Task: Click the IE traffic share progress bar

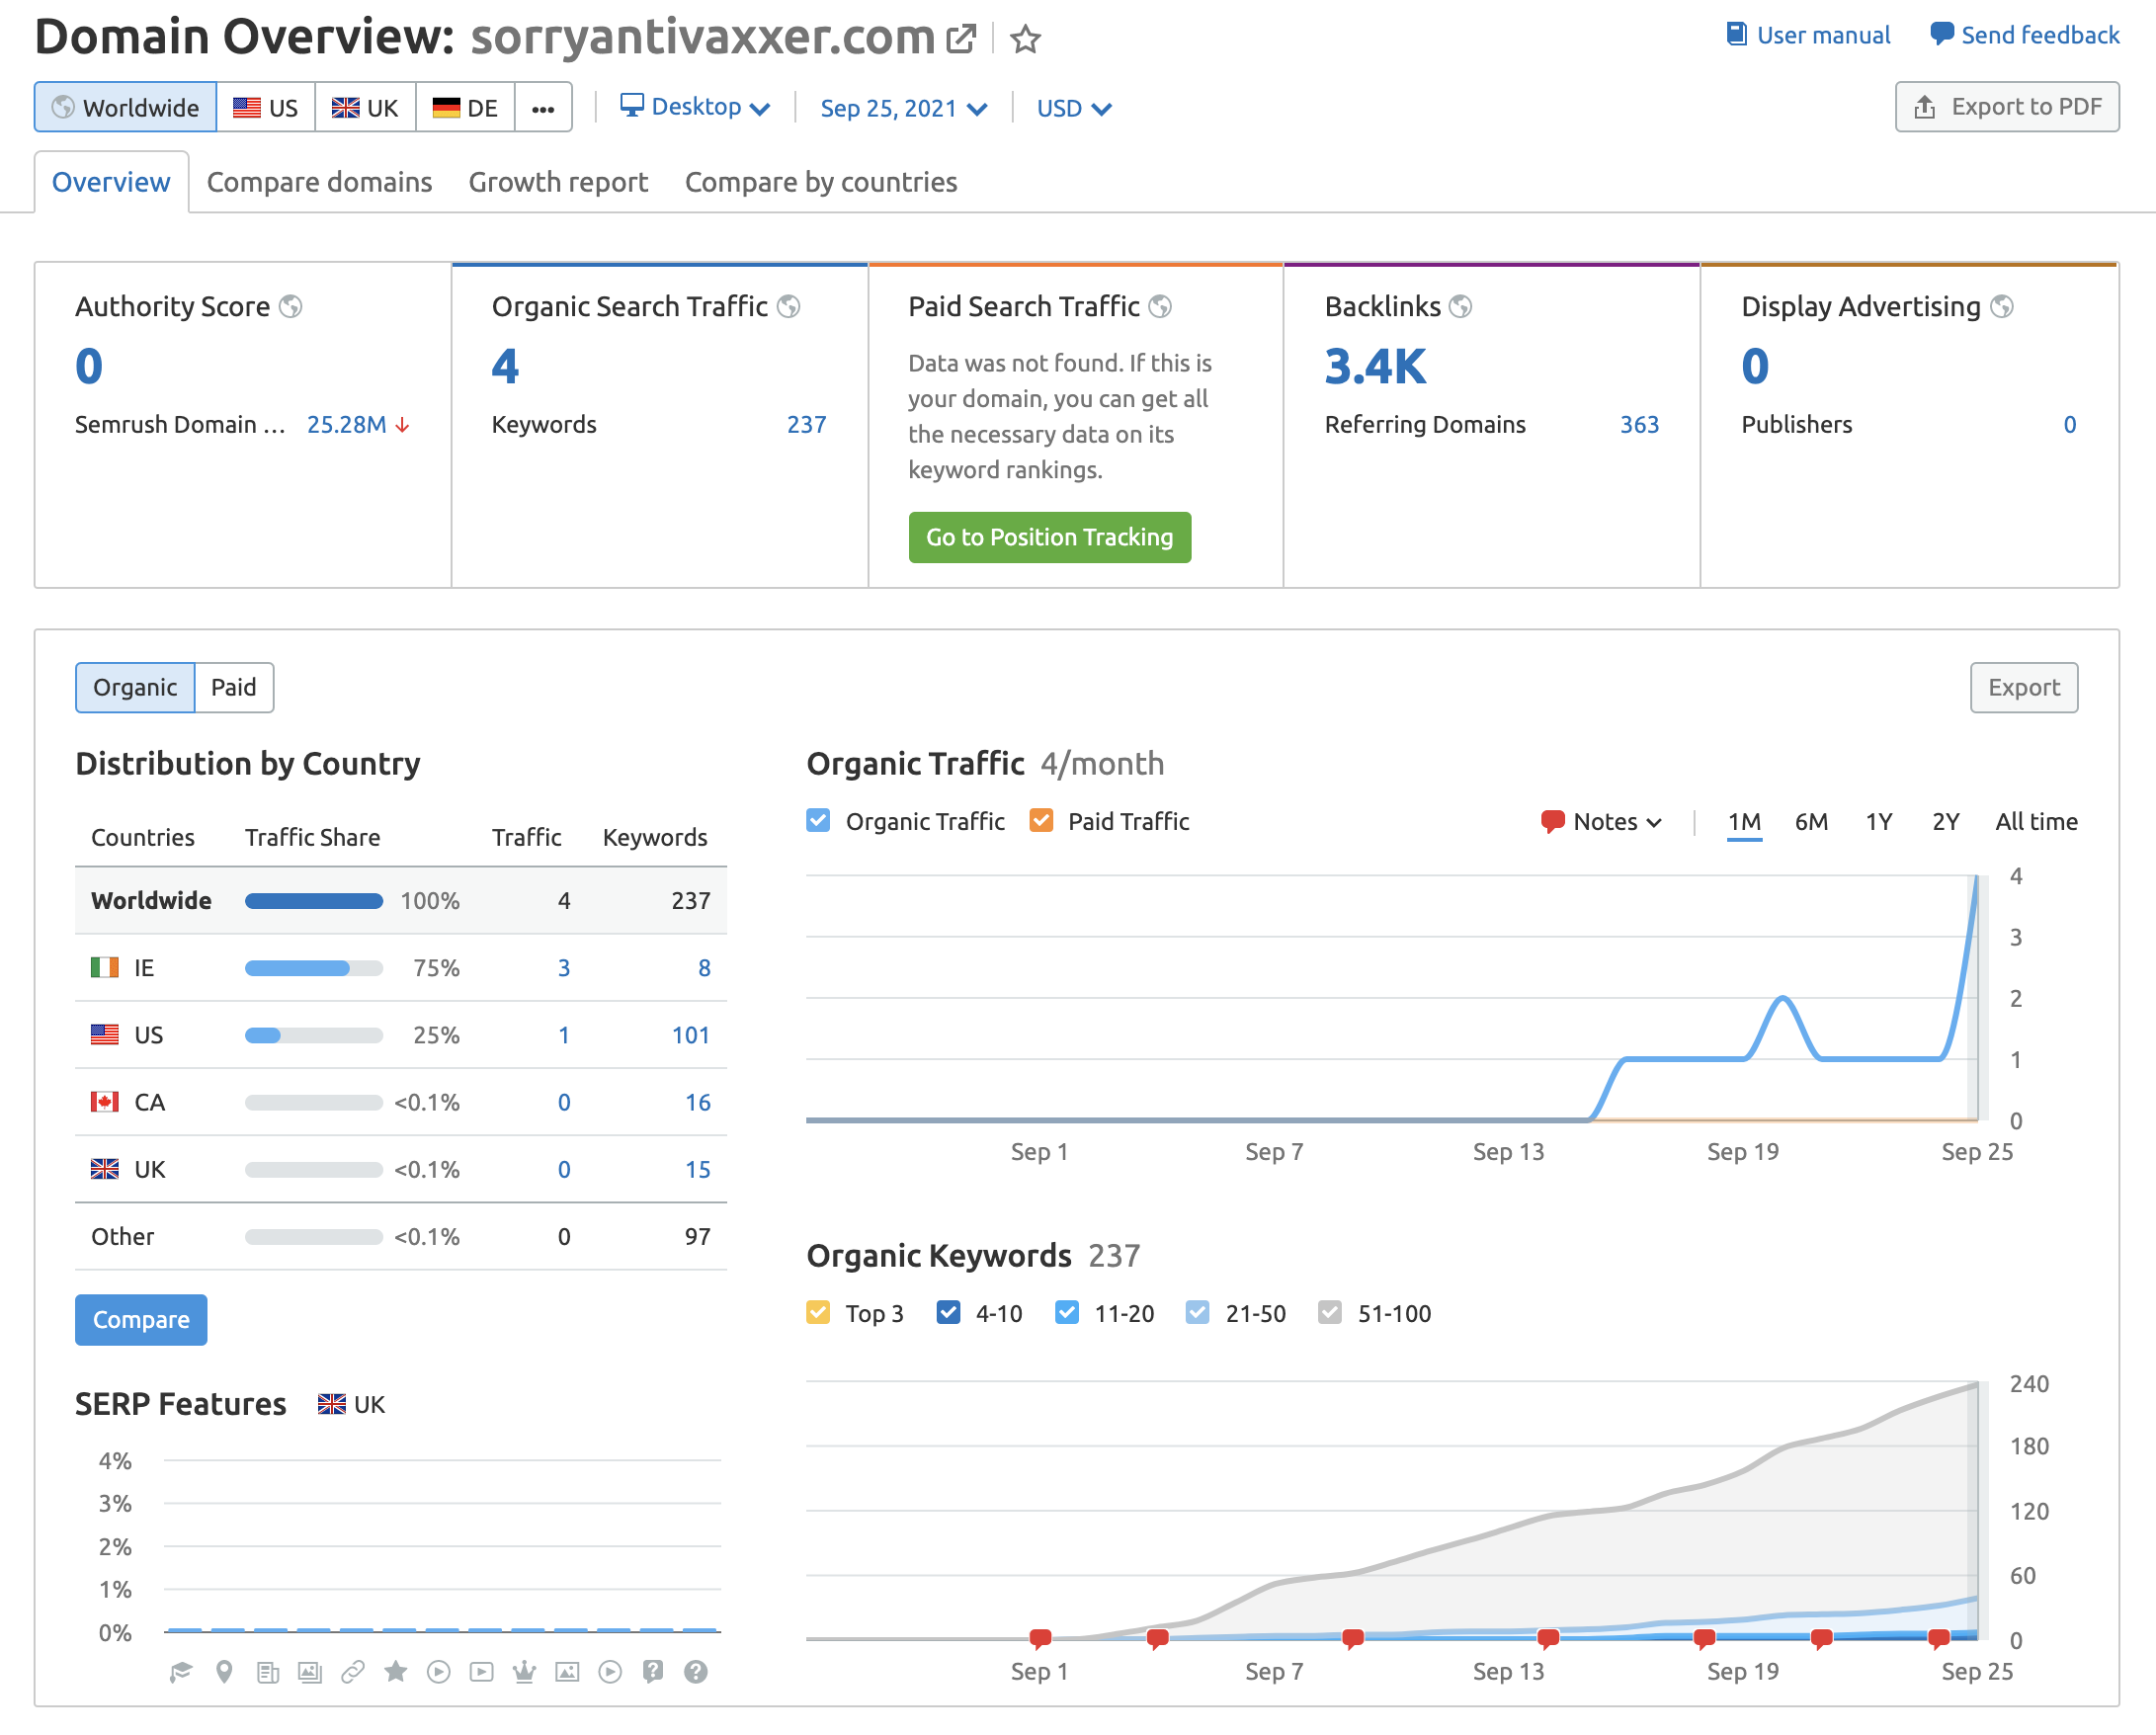Action: click(x=313, y=967)
